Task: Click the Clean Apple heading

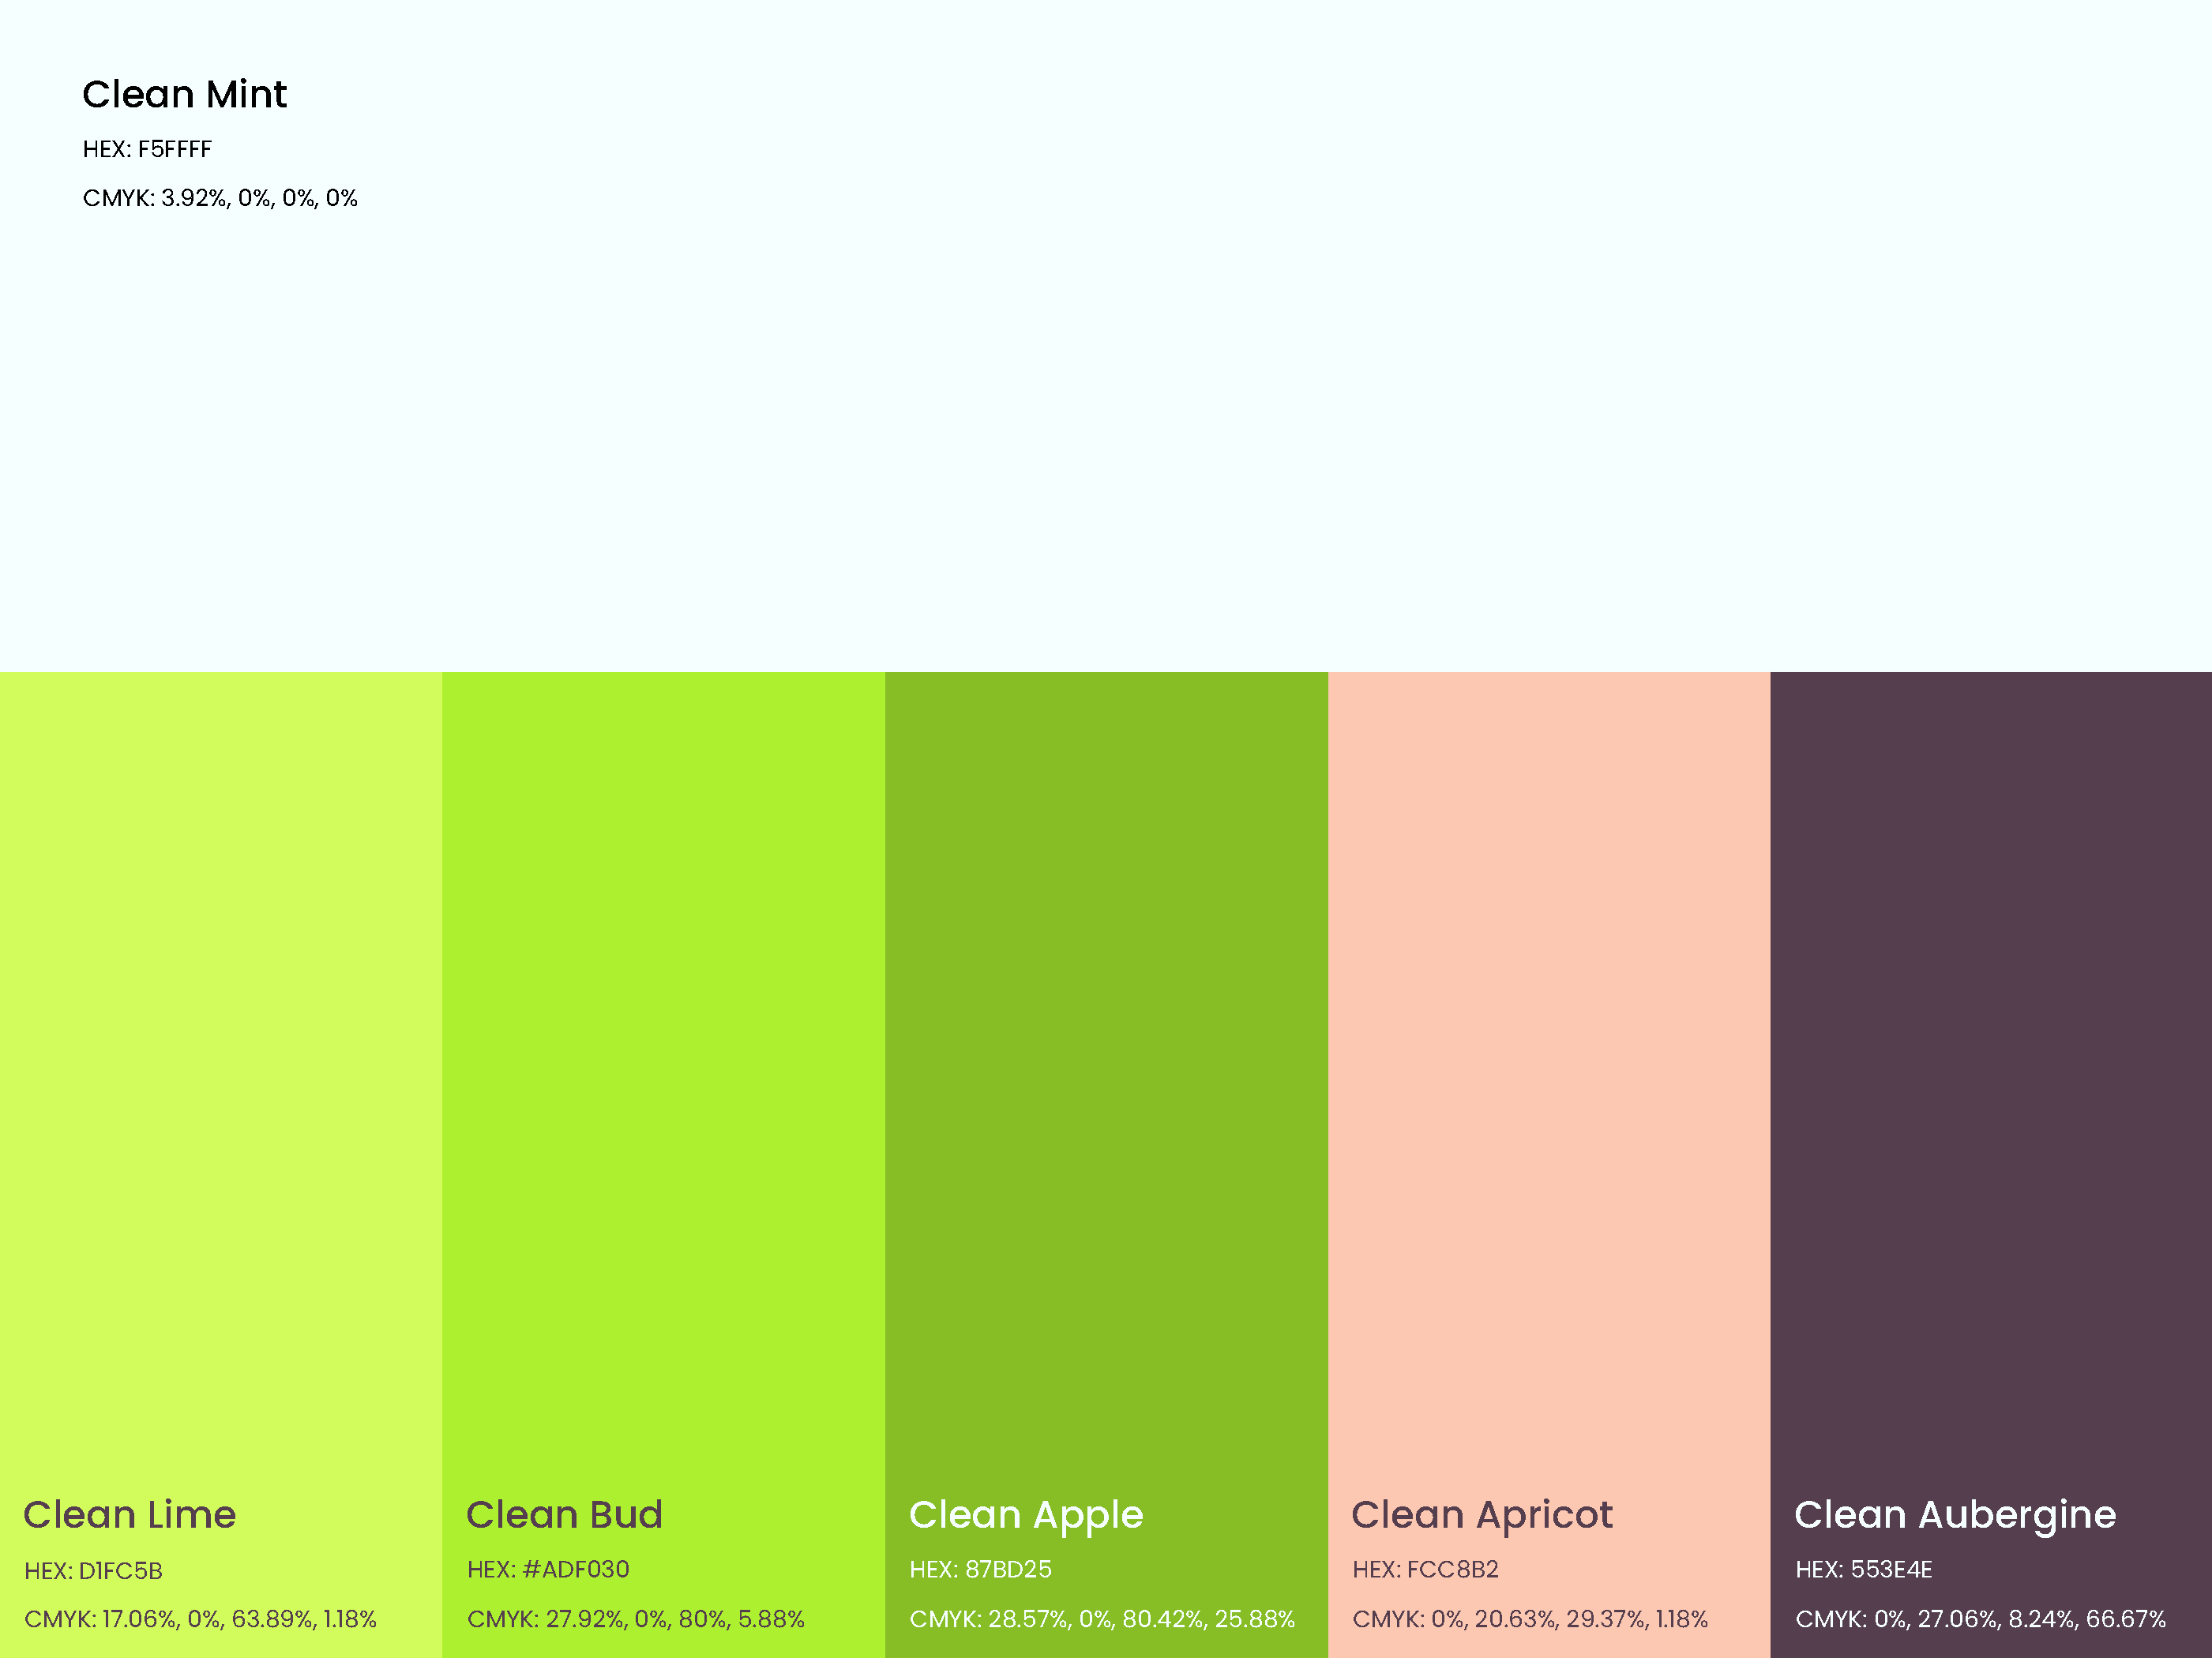Action: click(1026, 1516)
